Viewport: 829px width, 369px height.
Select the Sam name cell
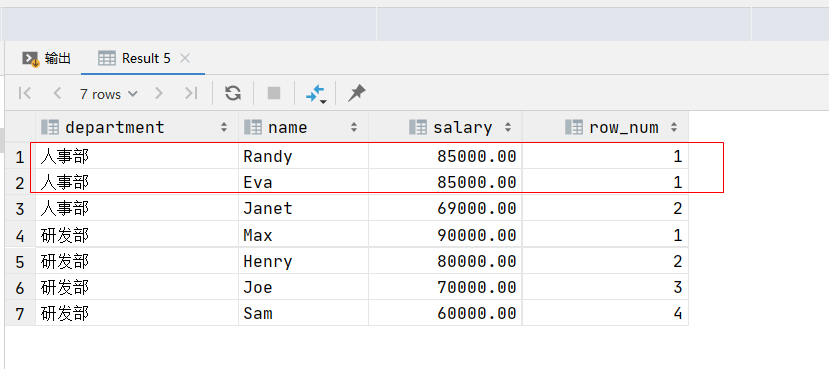pos(303,313)
